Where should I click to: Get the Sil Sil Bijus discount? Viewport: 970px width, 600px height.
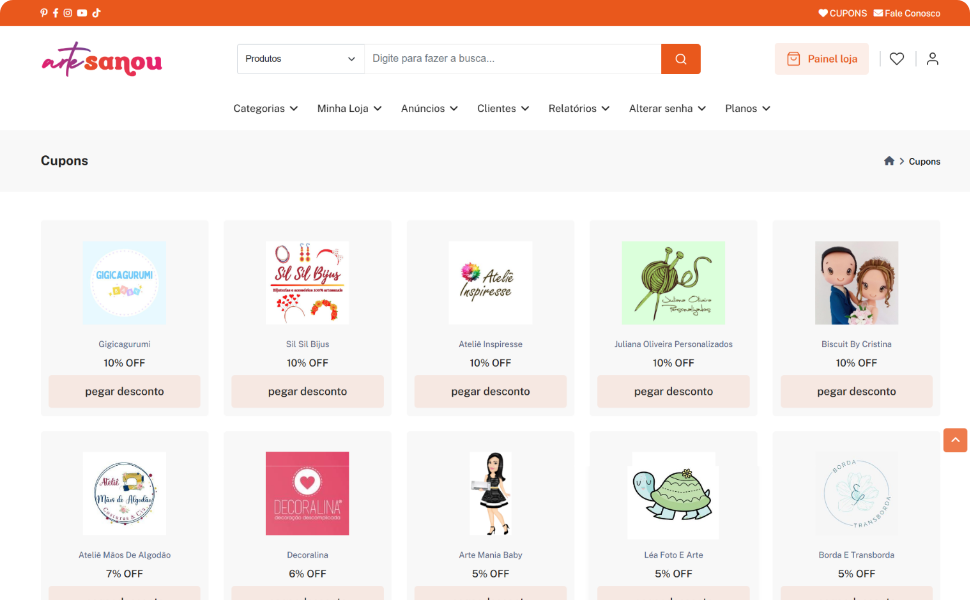click(x=307, y=391)
